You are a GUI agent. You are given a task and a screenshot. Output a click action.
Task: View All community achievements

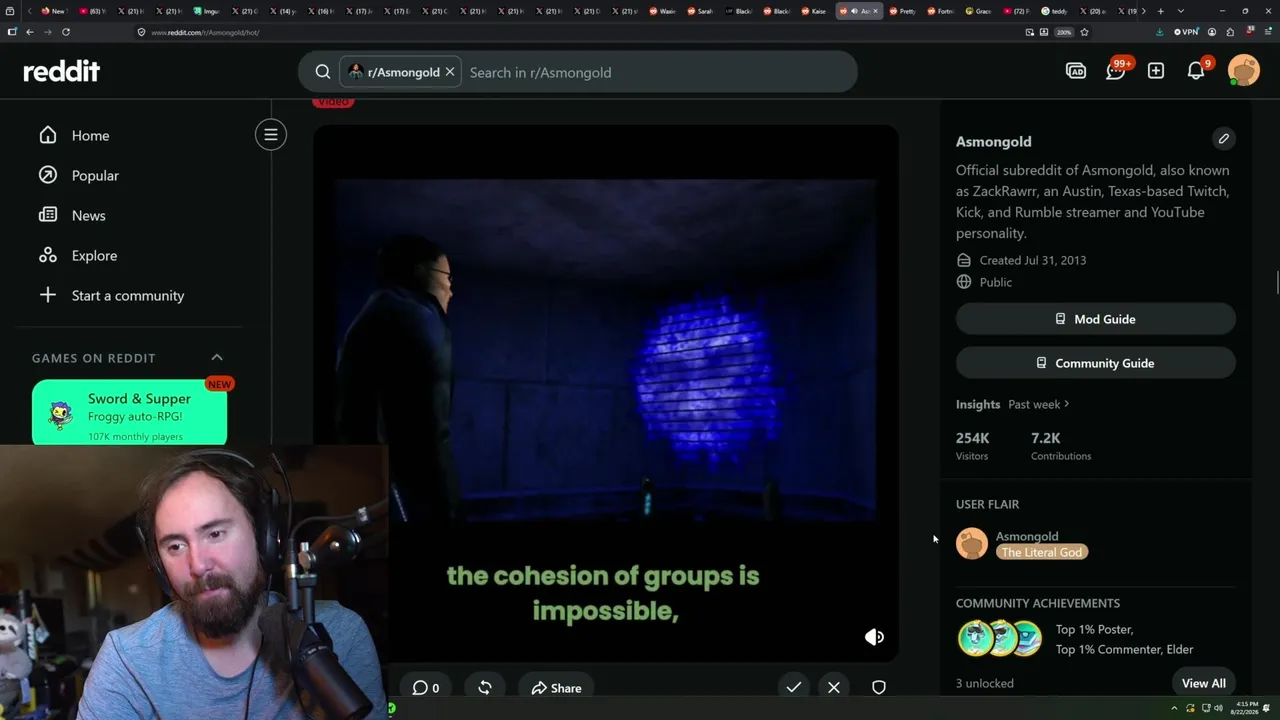pyautogui.click(x=1203, y=683)
